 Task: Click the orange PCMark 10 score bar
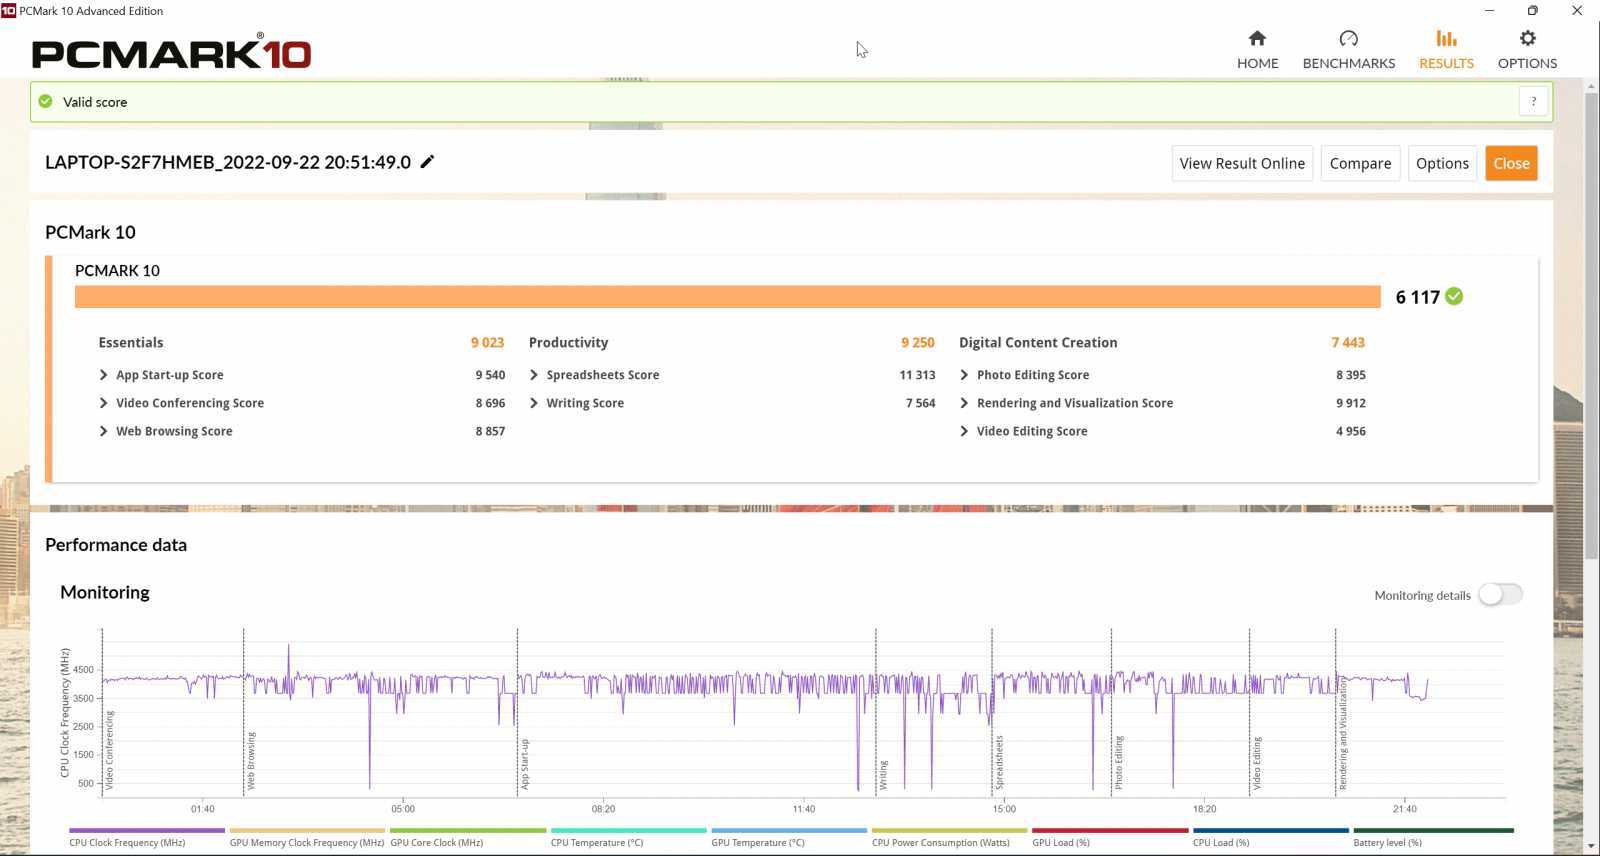pos(727,296)
